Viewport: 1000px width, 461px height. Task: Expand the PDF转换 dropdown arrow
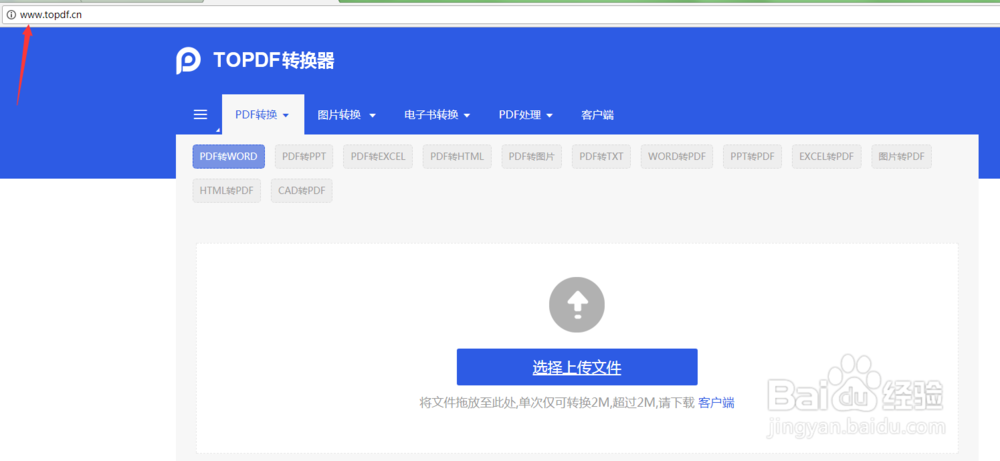[286, 115]
